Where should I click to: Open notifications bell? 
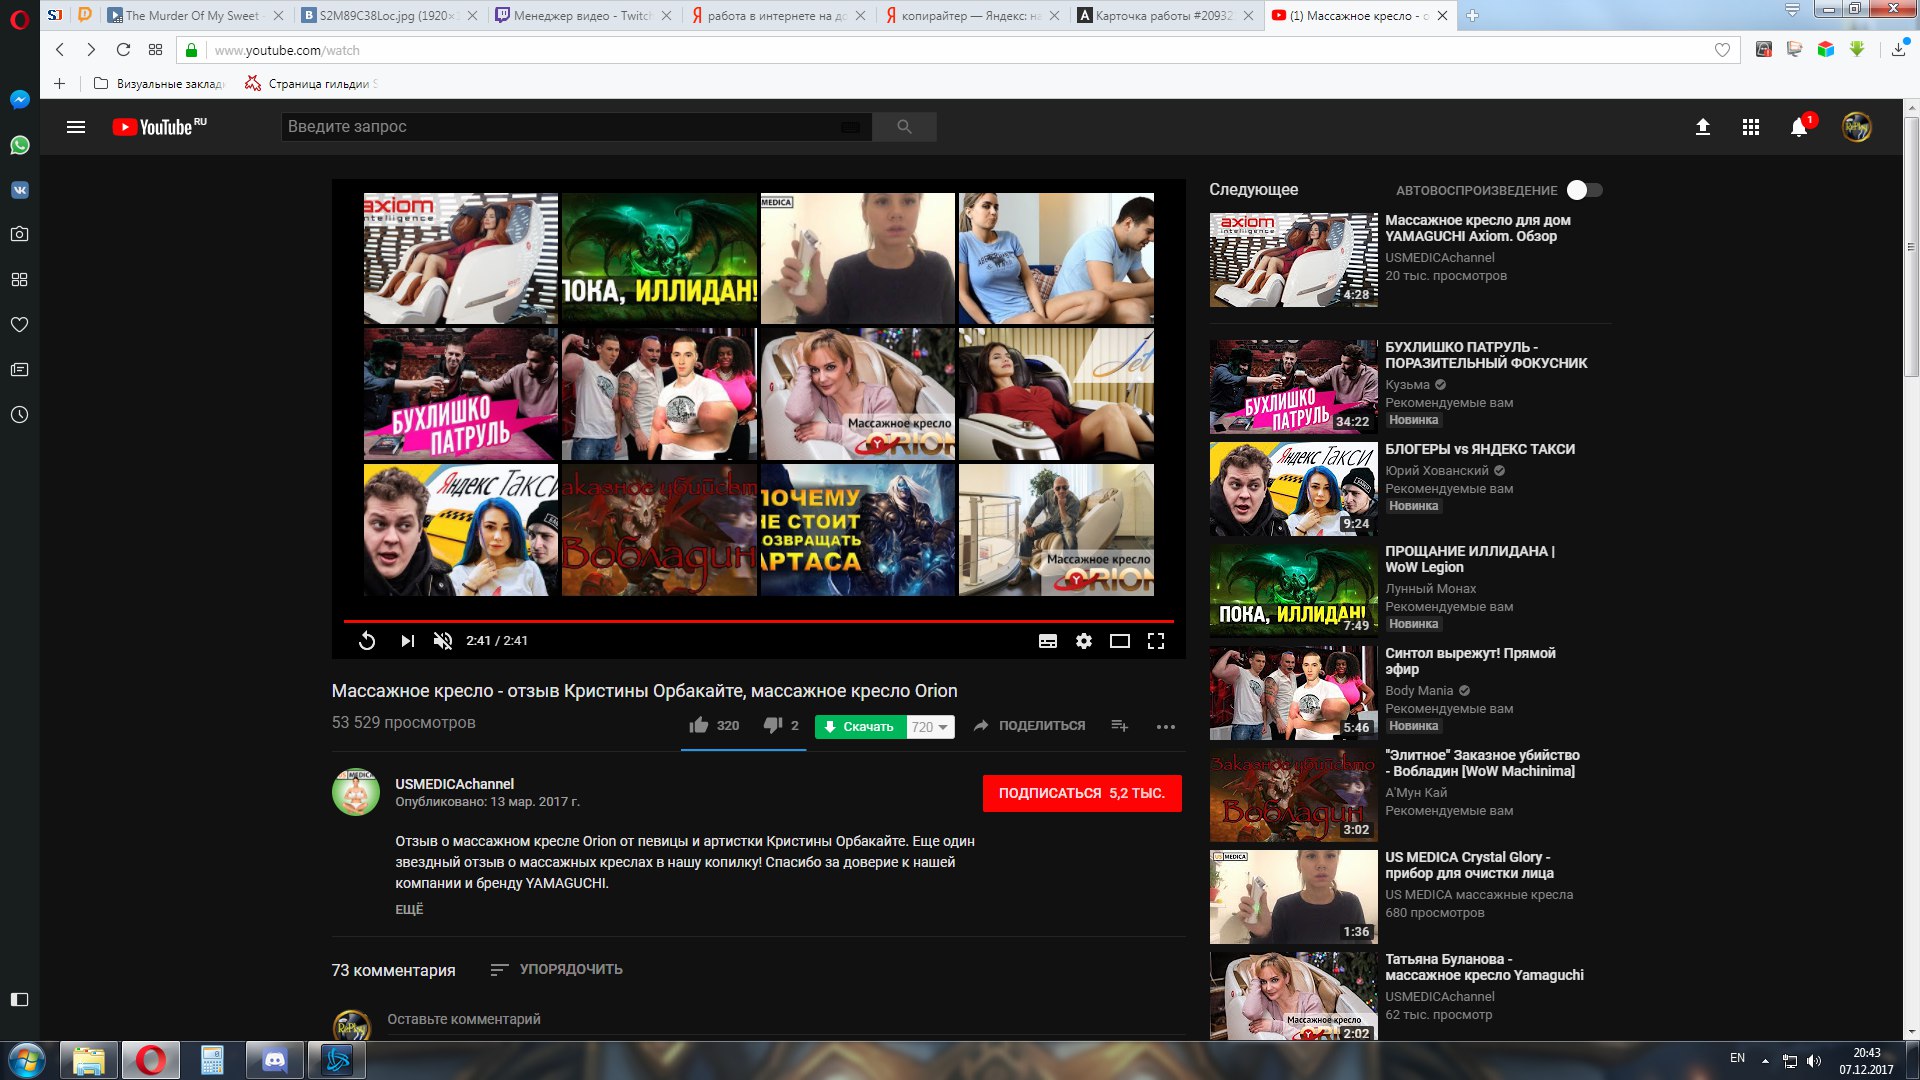[x=1798, y=127]
